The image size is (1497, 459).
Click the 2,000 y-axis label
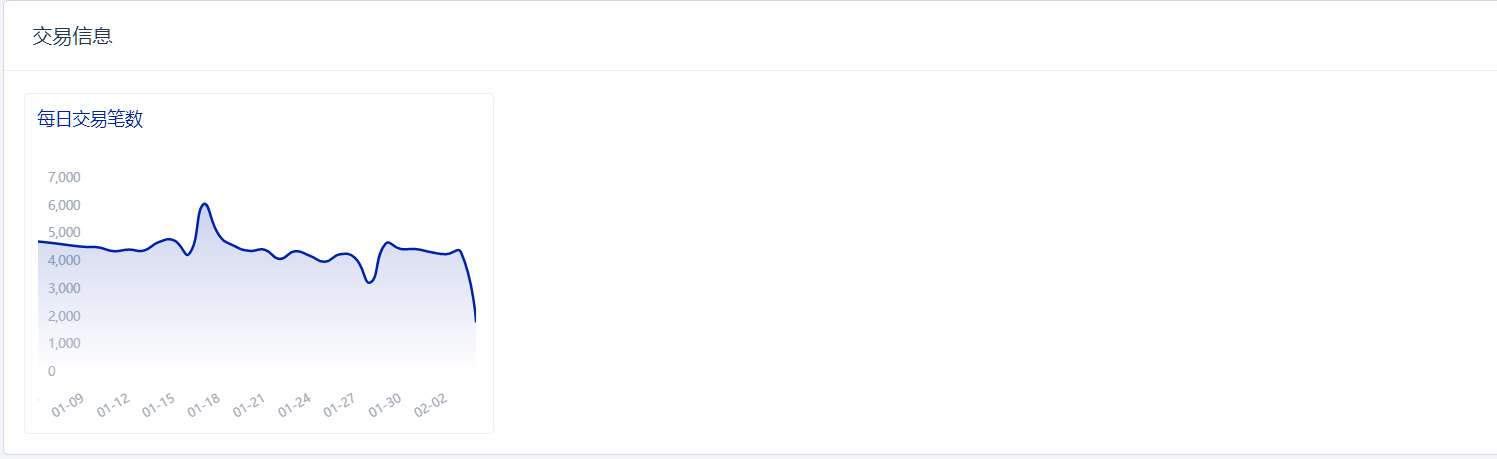tap(64, 317)
